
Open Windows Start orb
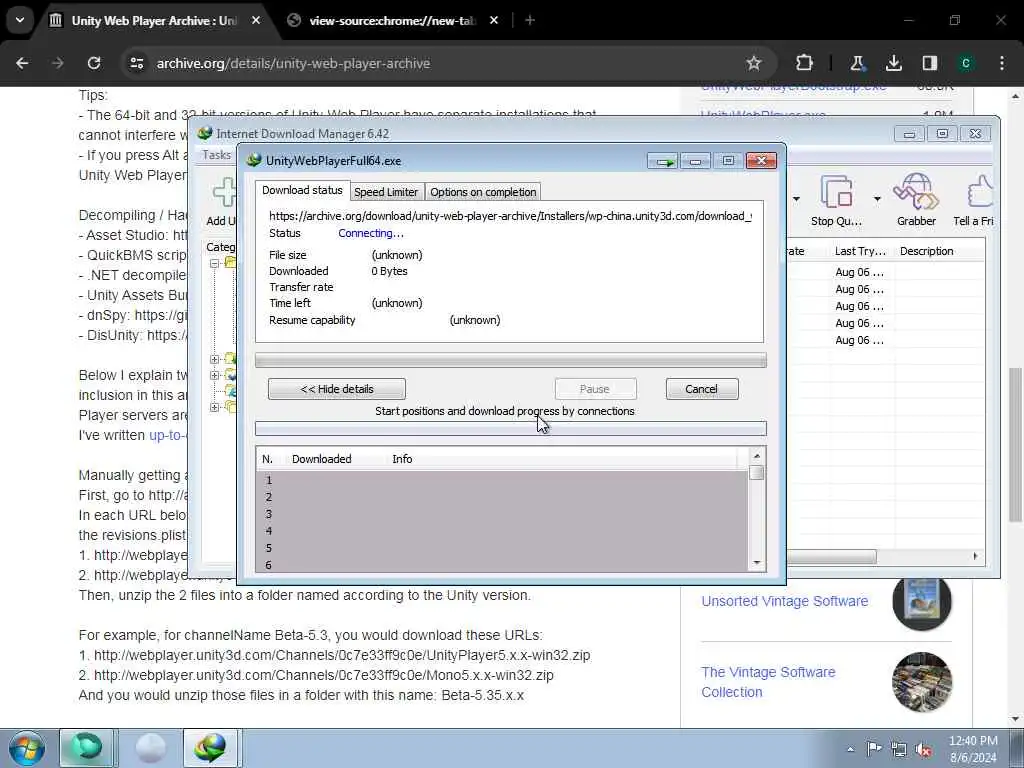click(x=26, y=748)
